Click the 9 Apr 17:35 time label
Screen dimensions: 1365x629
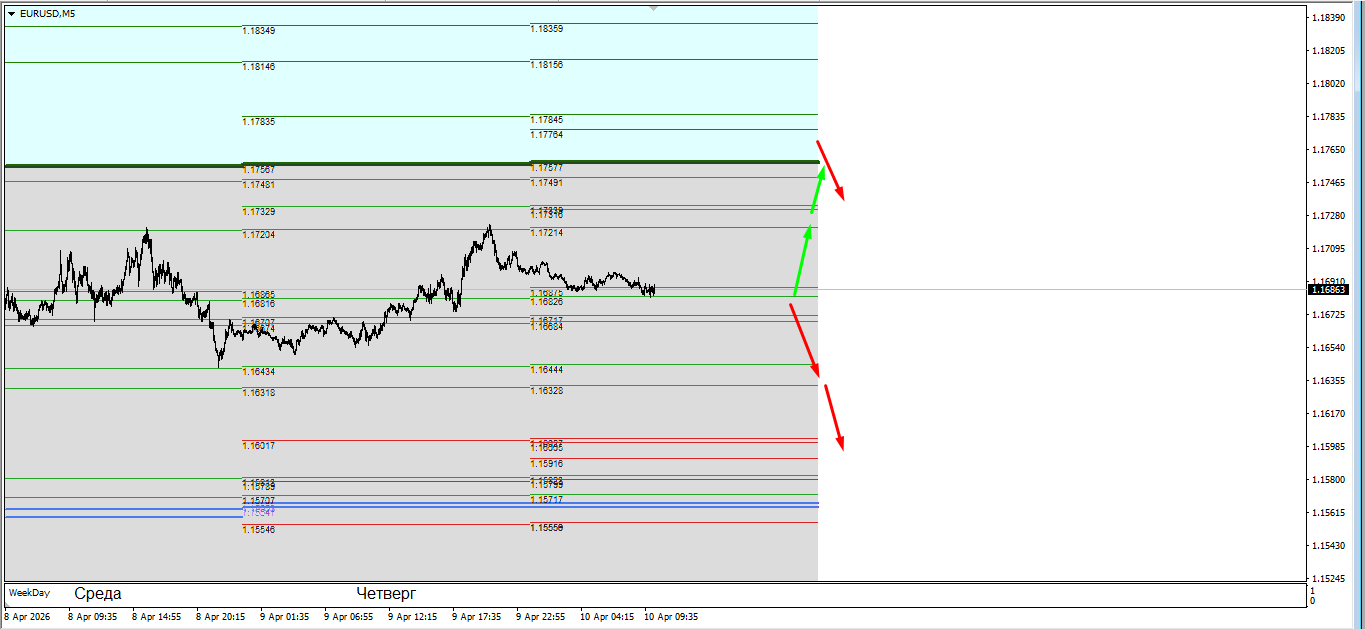(476, 617)
